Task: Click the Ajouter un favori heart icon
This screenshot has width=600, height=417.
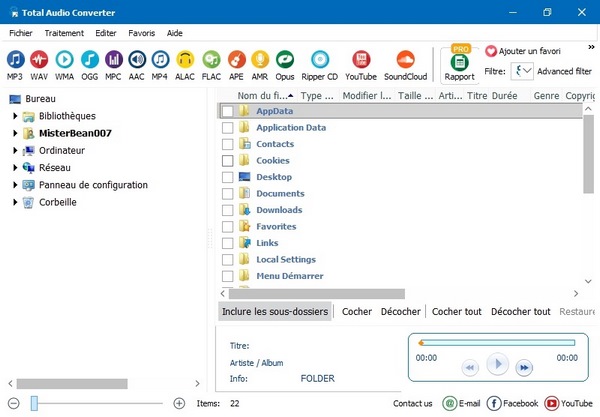Action: pos(491,51)
